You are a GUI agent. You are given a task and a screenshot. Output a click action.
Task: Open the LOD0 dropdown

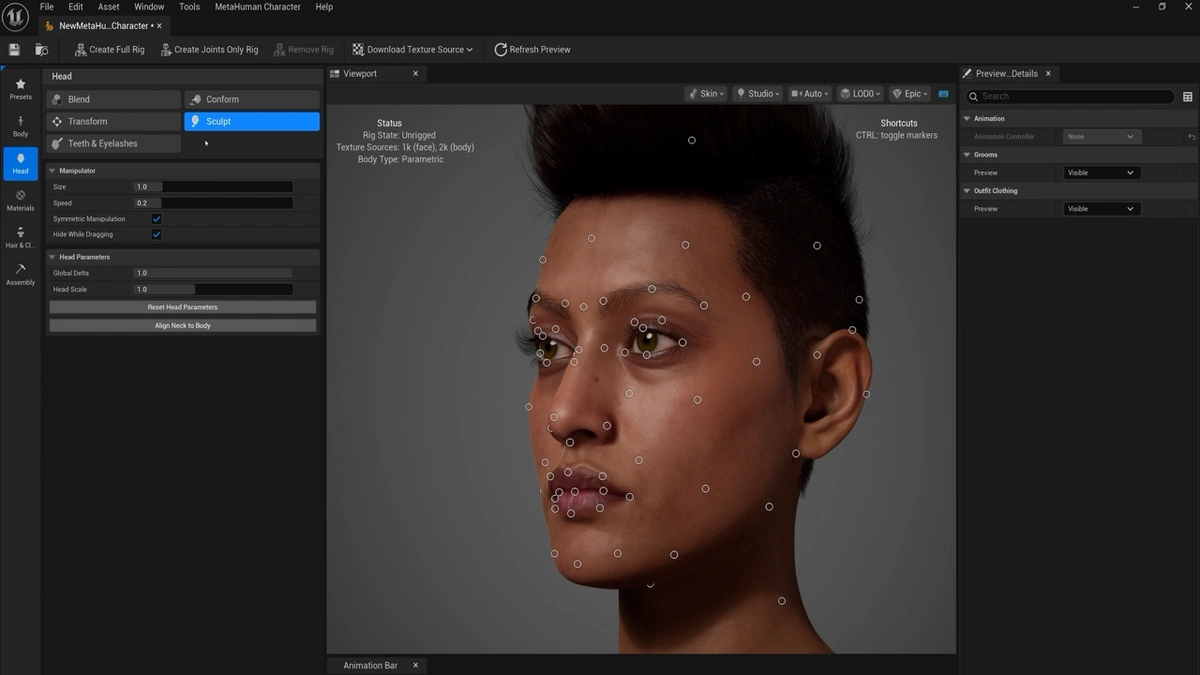[x=859, y=93]
